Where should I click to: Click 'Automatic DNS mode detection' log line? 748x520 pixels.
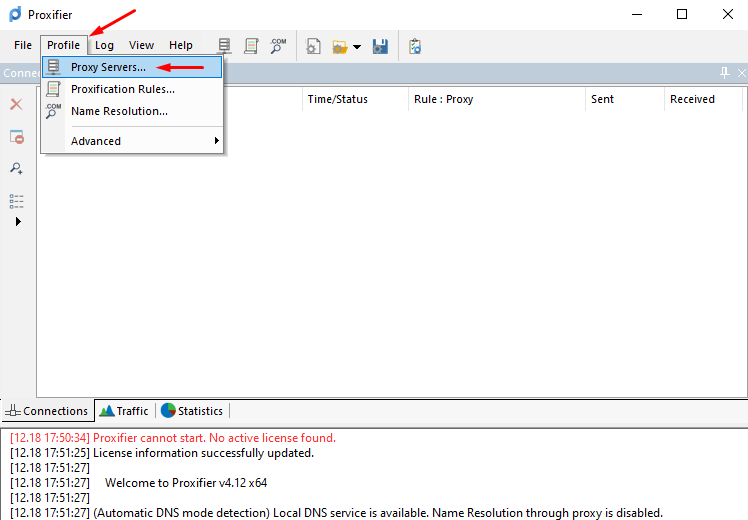pyautogui.click(x=336, y=513)
